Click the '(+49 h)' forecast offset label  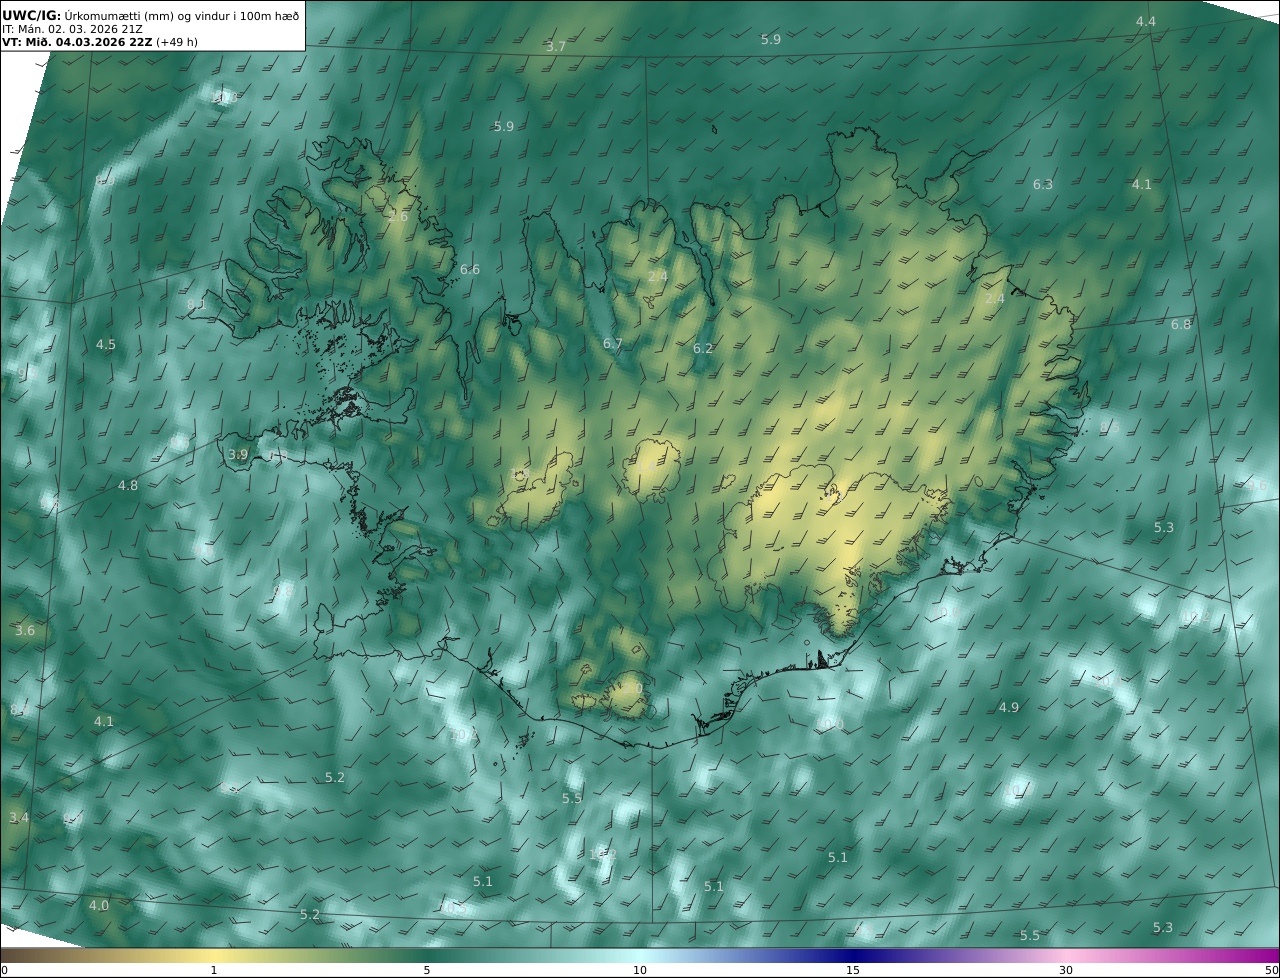178,42
